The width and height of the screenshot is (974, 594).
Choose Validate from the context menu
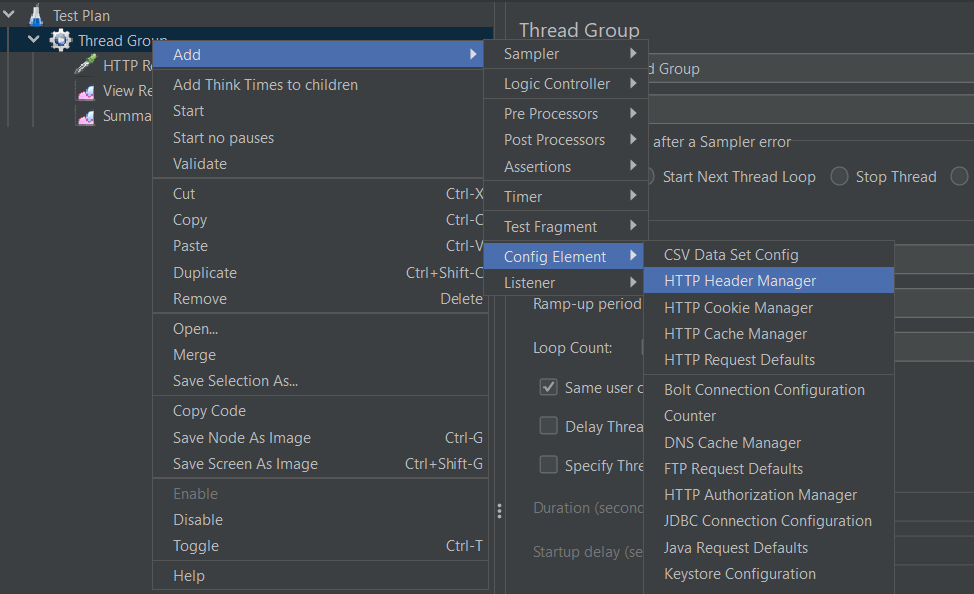318,163
